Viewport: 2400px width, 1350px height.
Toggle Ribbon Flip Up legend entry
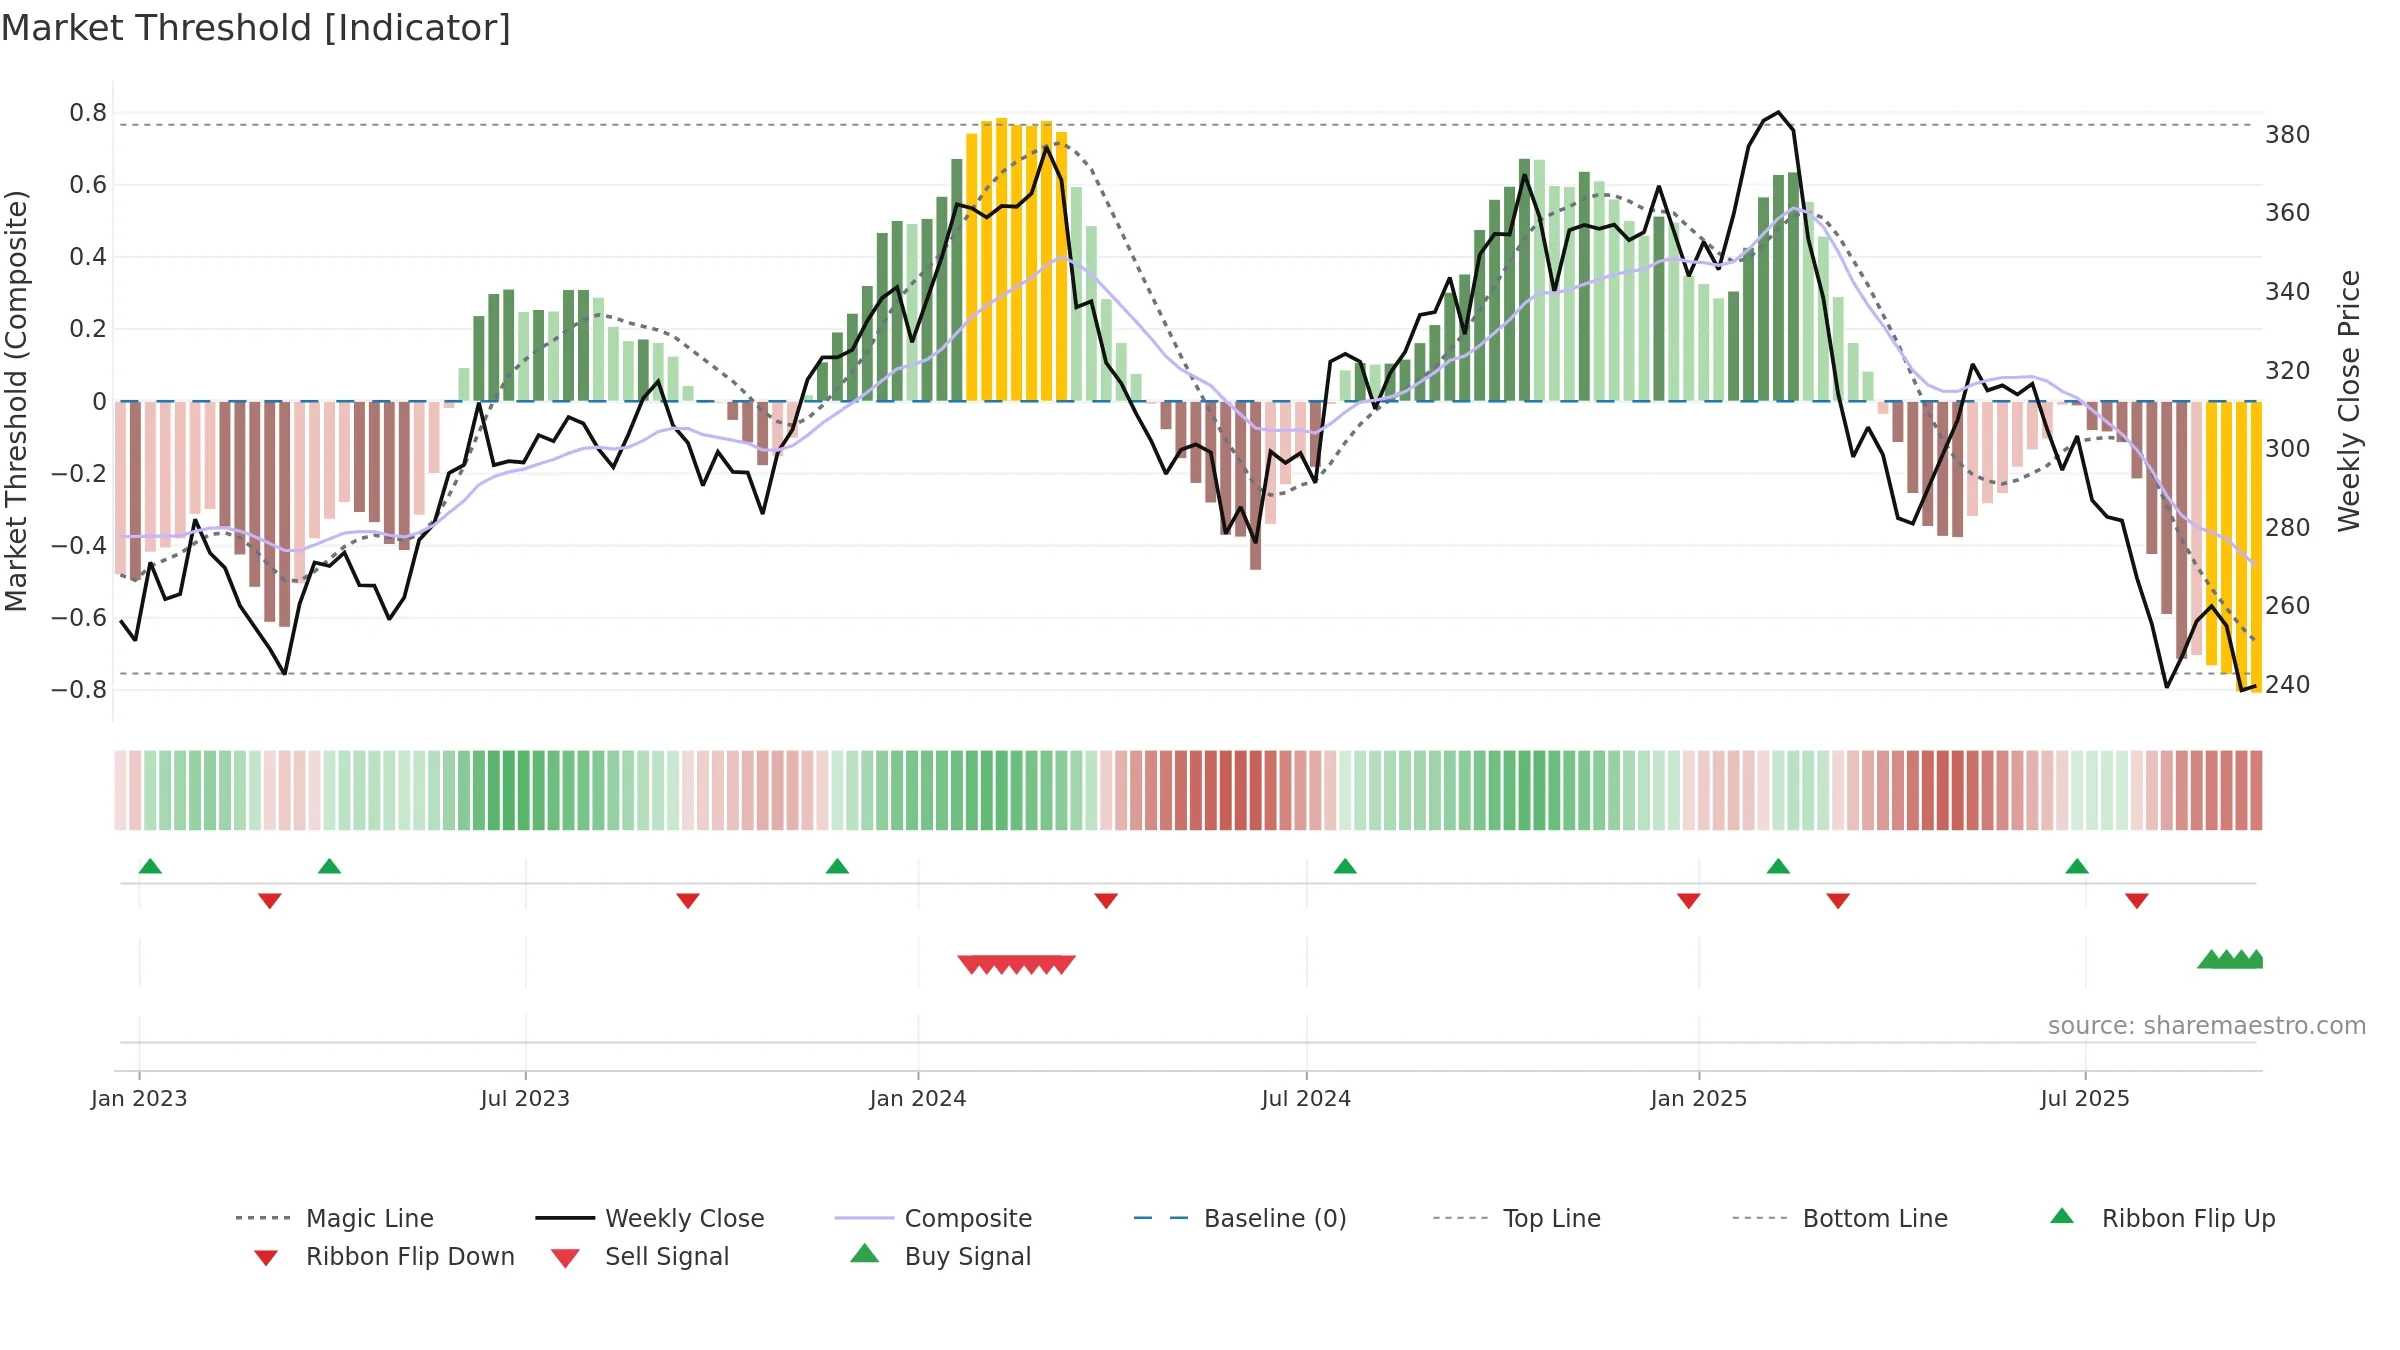[x=2162, y=1218]
